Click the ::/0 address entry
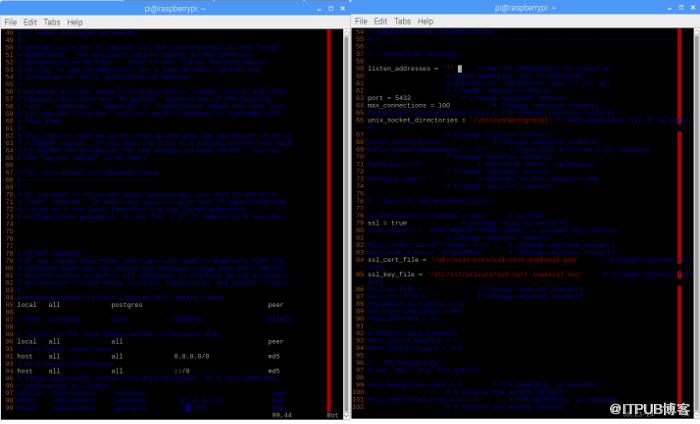The height and width of the screenshot is (424, 700). pos(182,371)
